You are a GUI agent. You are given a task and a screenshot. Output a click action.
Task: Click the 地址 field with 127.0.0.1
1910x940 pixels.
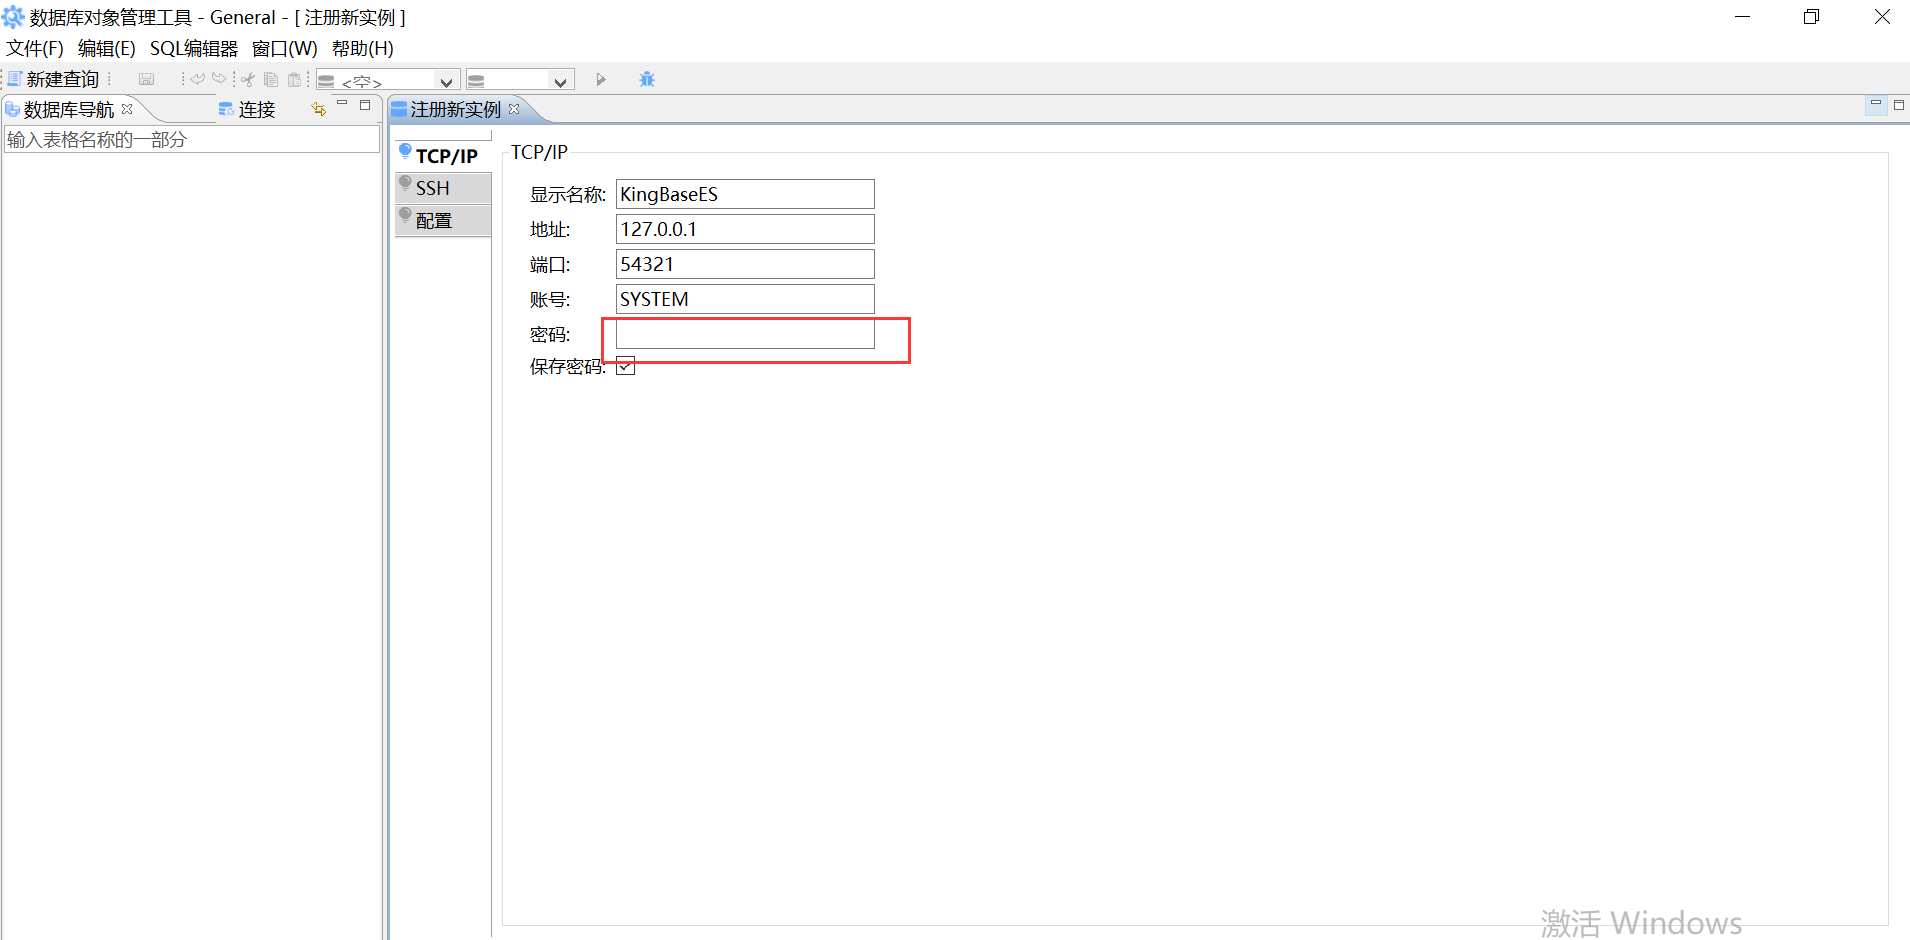coord(745,229)
